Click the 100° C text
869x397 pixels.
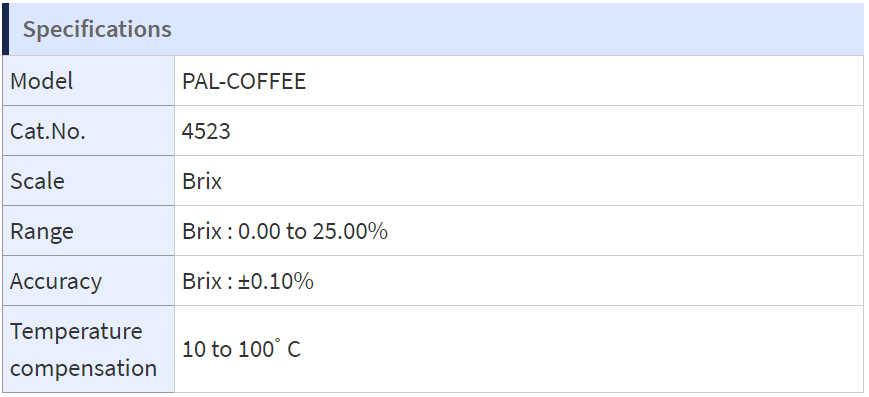point(269,349)
